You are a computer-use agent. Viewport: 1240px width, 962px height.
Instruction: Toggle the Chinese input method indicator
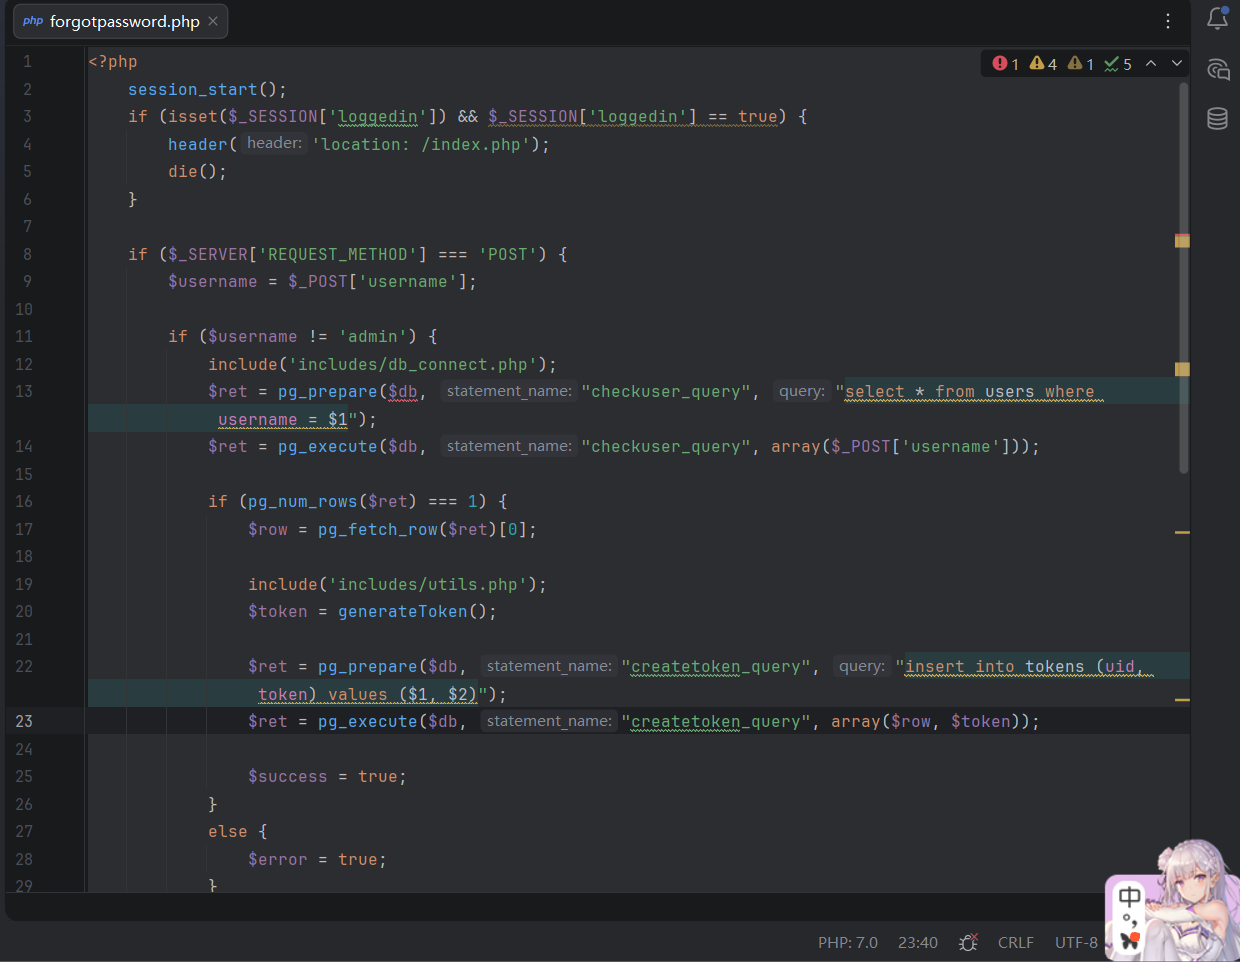(x=1129, y=896)
